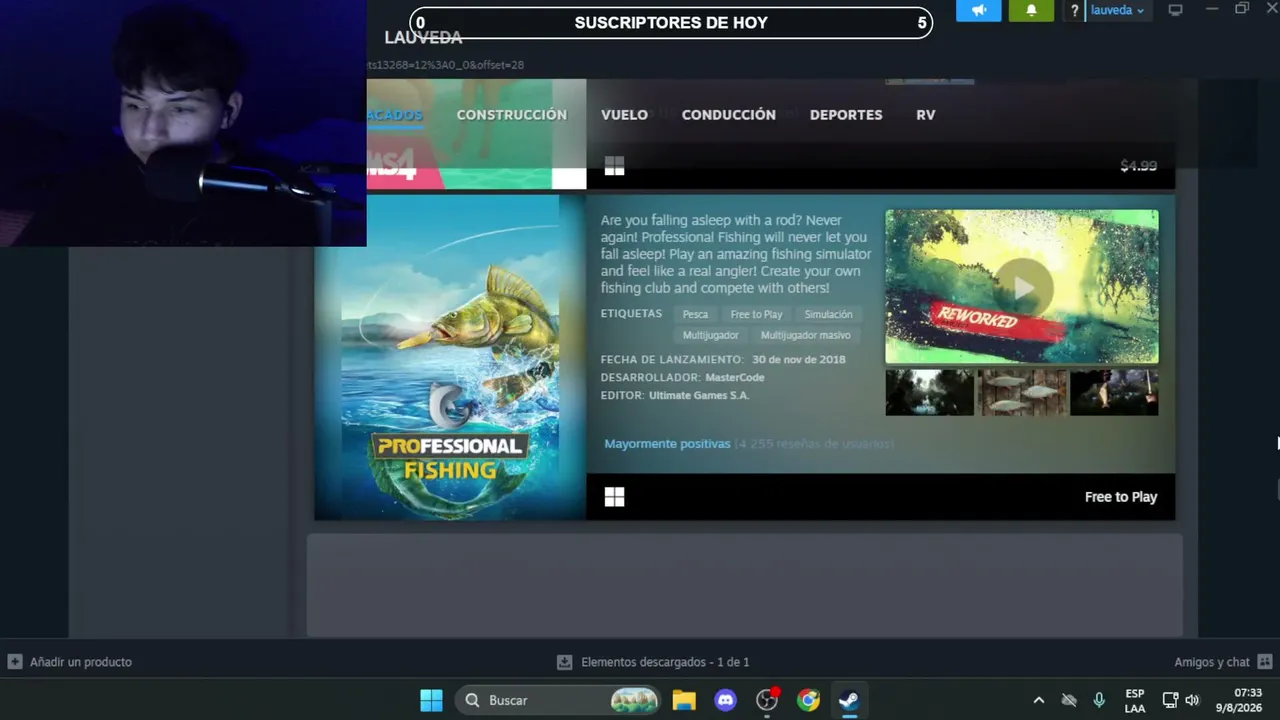Open Google Chrome from the taskbar
The image size is (1280, 720).
tap(808, 700)
